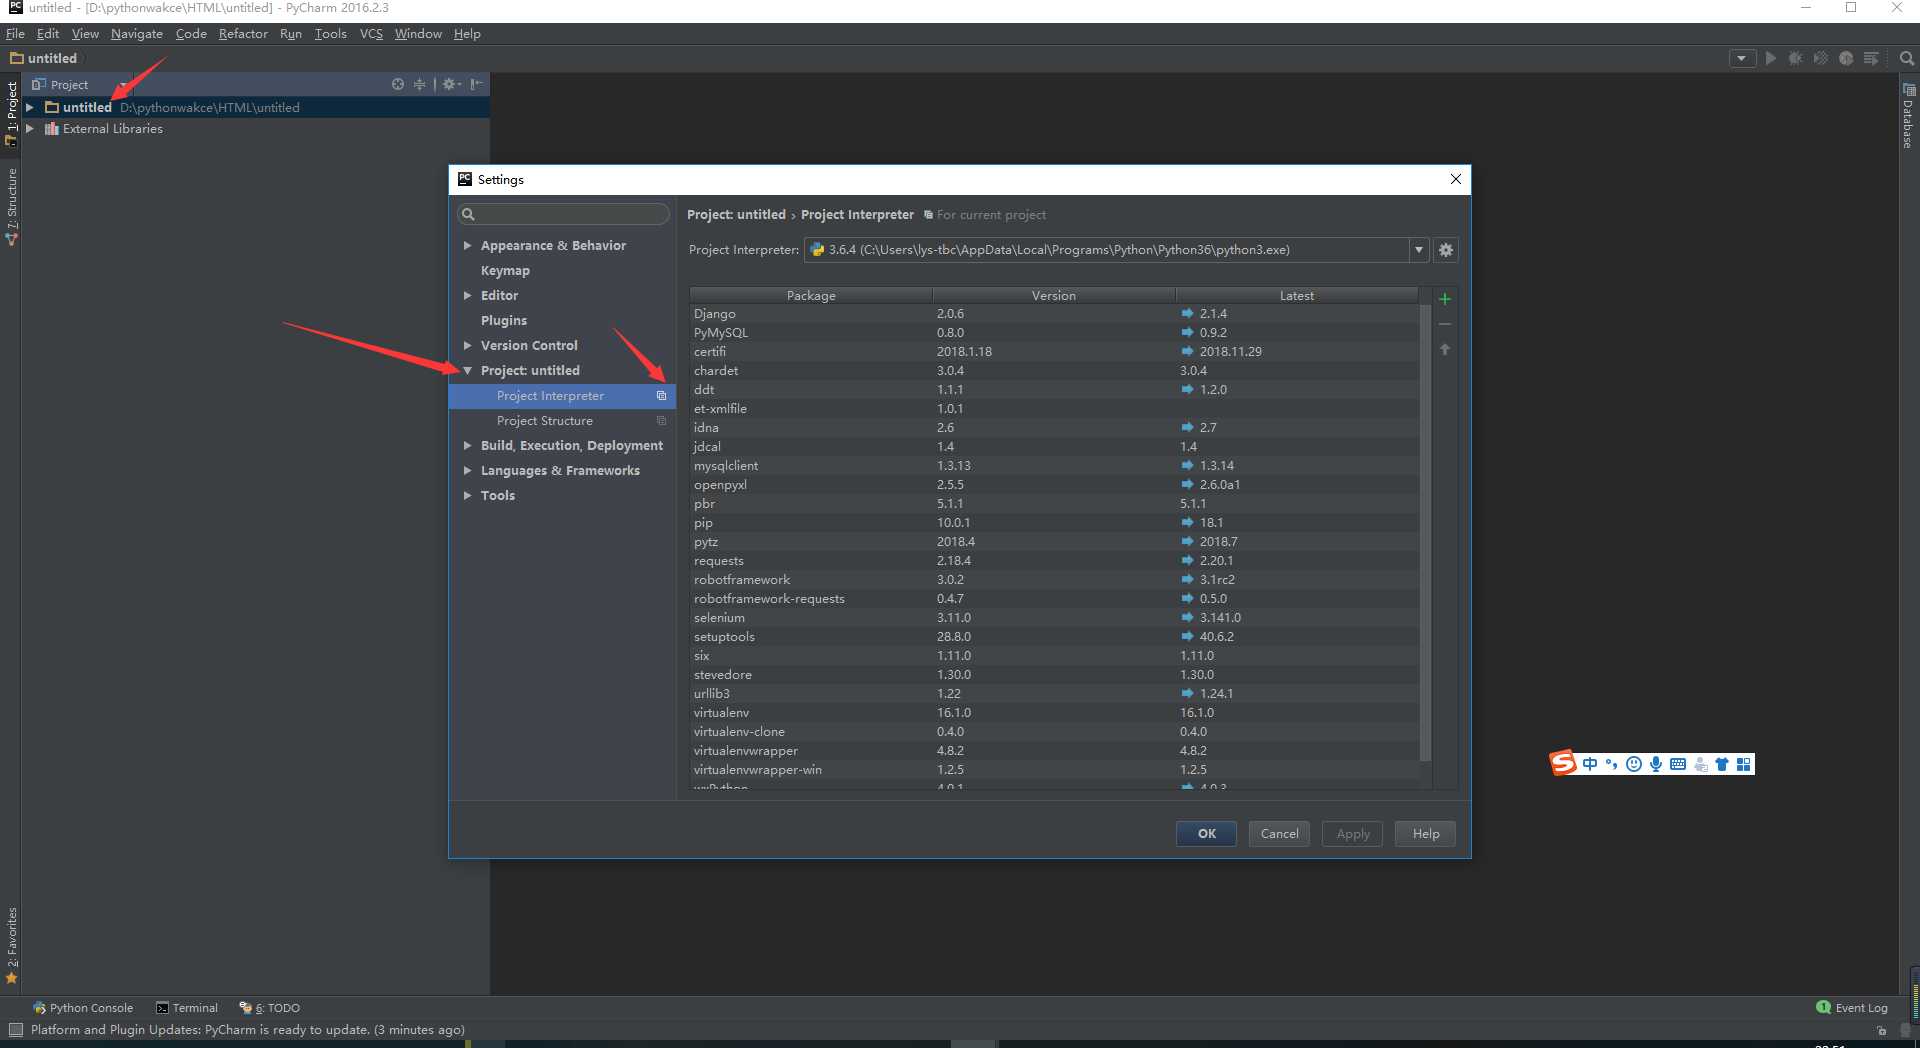Sort by Package column header

tap(810, 296)
